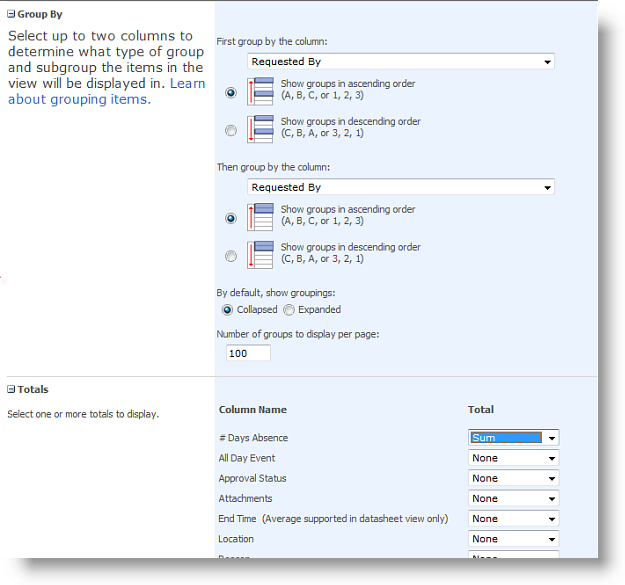Choose Collapsed groupings by default

pos(227,310)
